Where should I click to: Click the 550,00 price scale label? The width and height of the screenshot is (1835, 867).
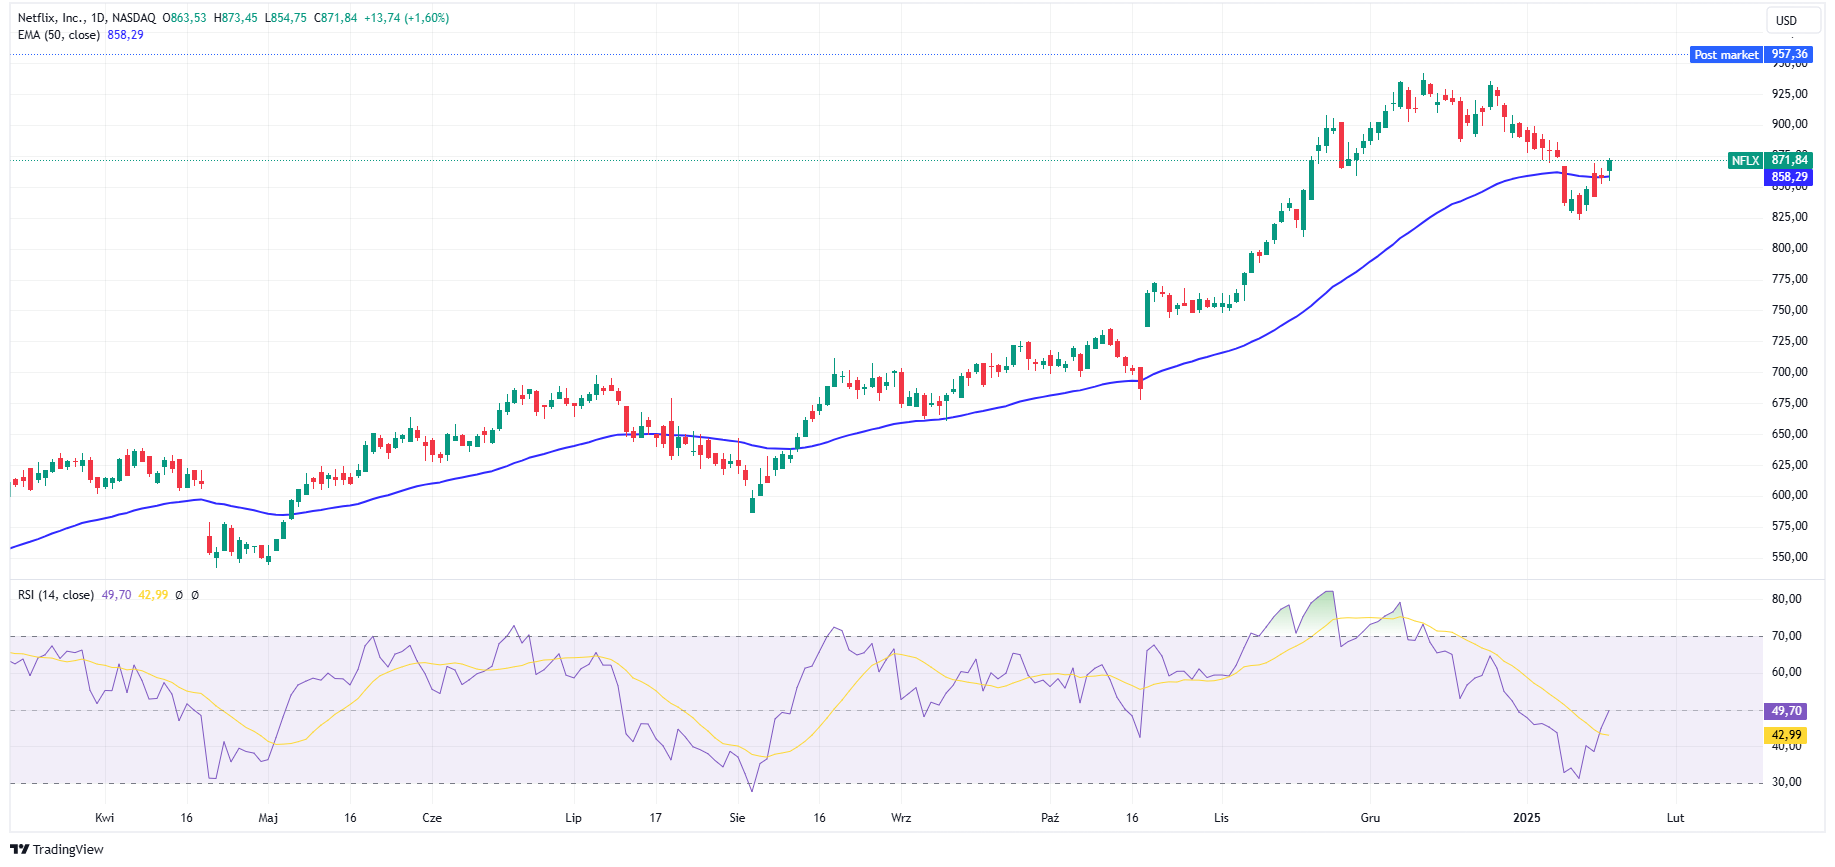point(1789,557)
